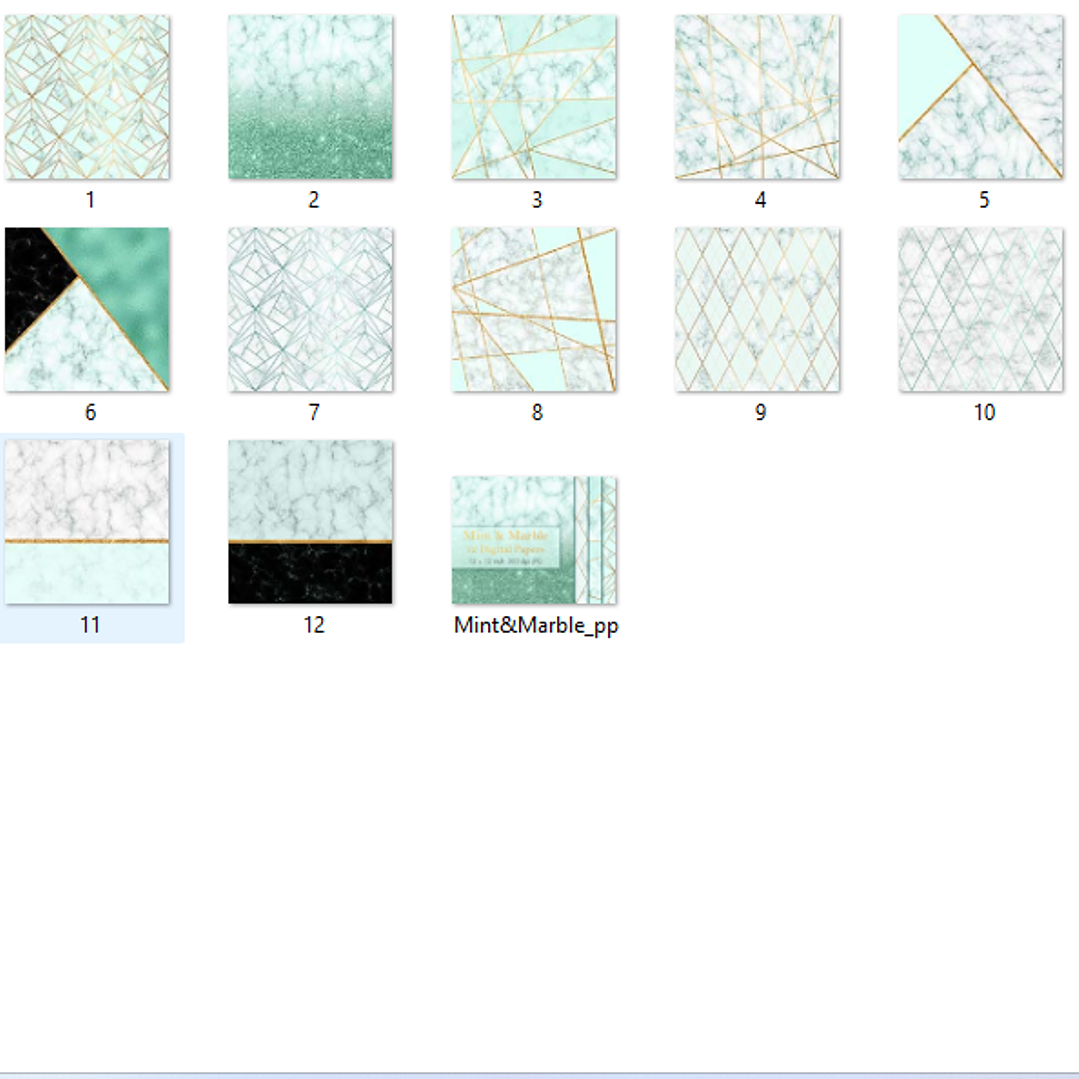
Task: Click the filename label "11"
Action: (90, 626)
